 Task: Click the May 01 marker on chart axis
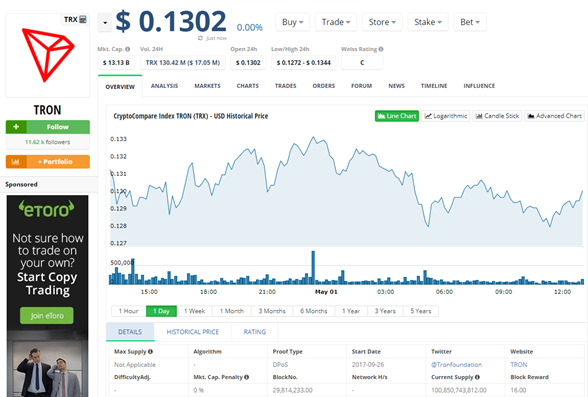click(326, 292)
